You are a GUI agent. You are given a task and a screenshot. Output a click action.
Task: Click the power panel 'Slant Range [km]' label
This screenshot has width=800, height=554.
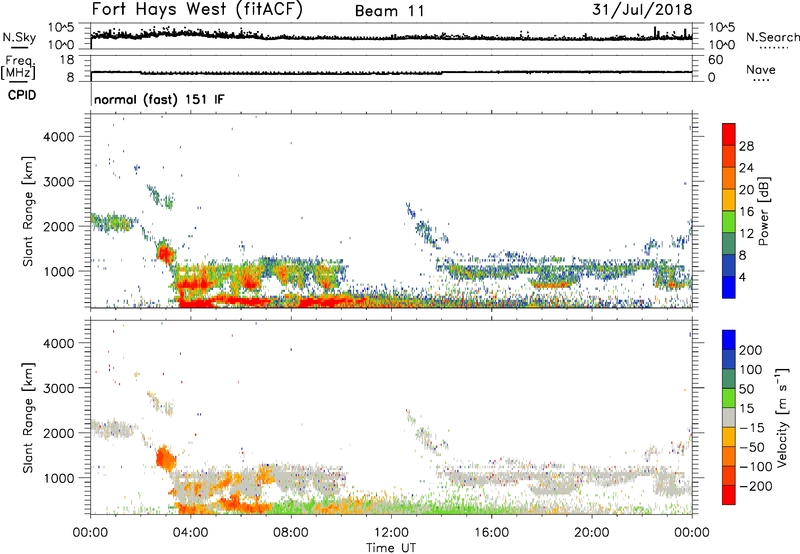pos(28,211)
